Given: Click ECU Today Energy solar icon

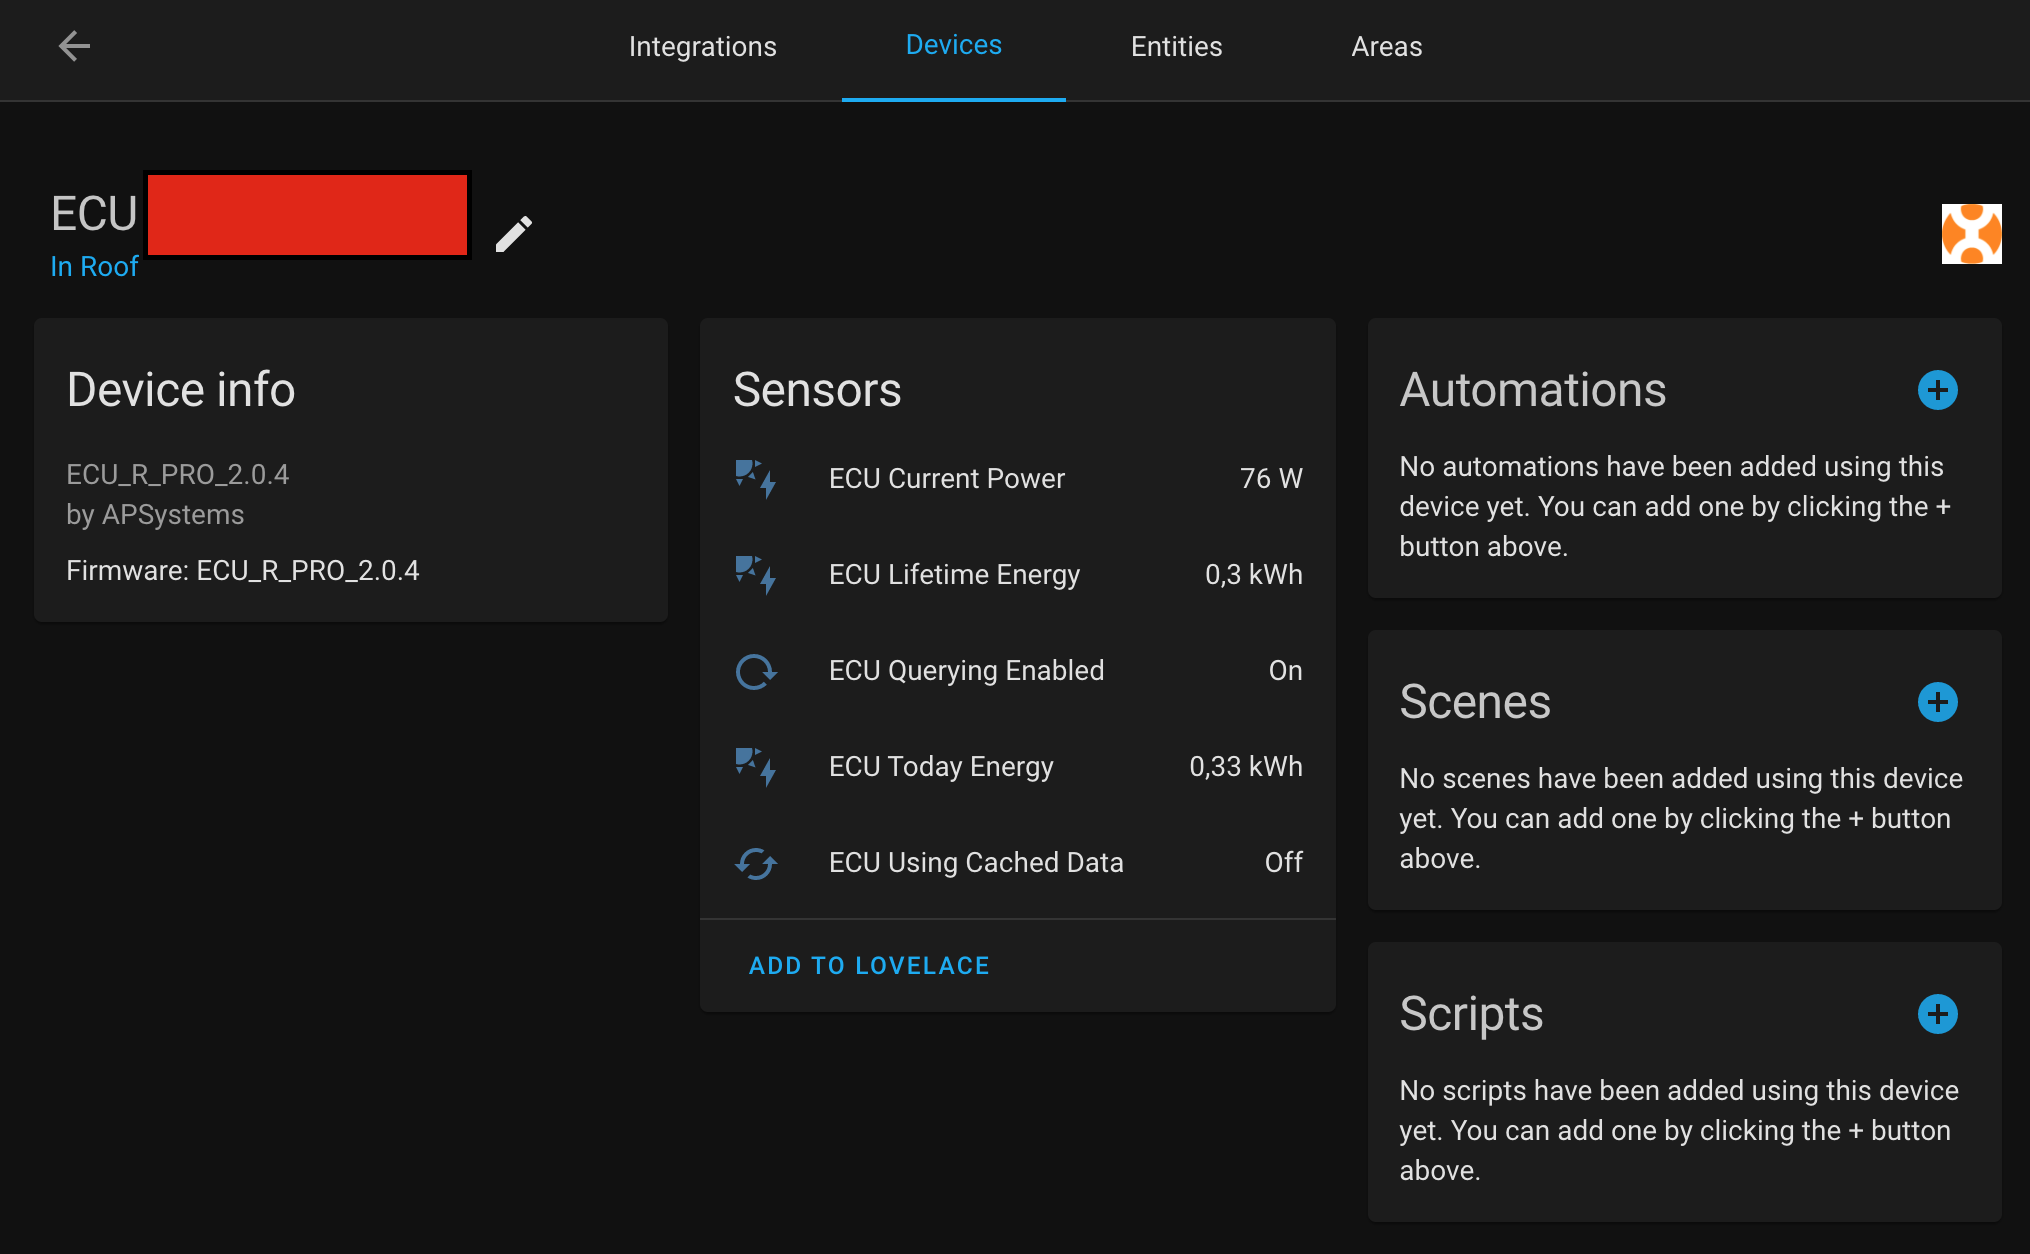Looking at the screenshot, I should tap(756, 767).
